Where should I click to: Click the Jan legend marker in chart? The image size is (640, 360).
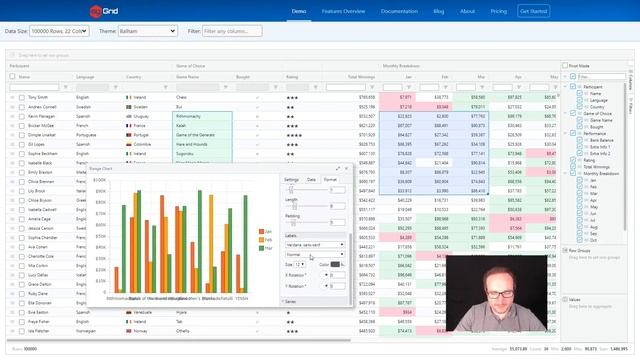[261, 231]
